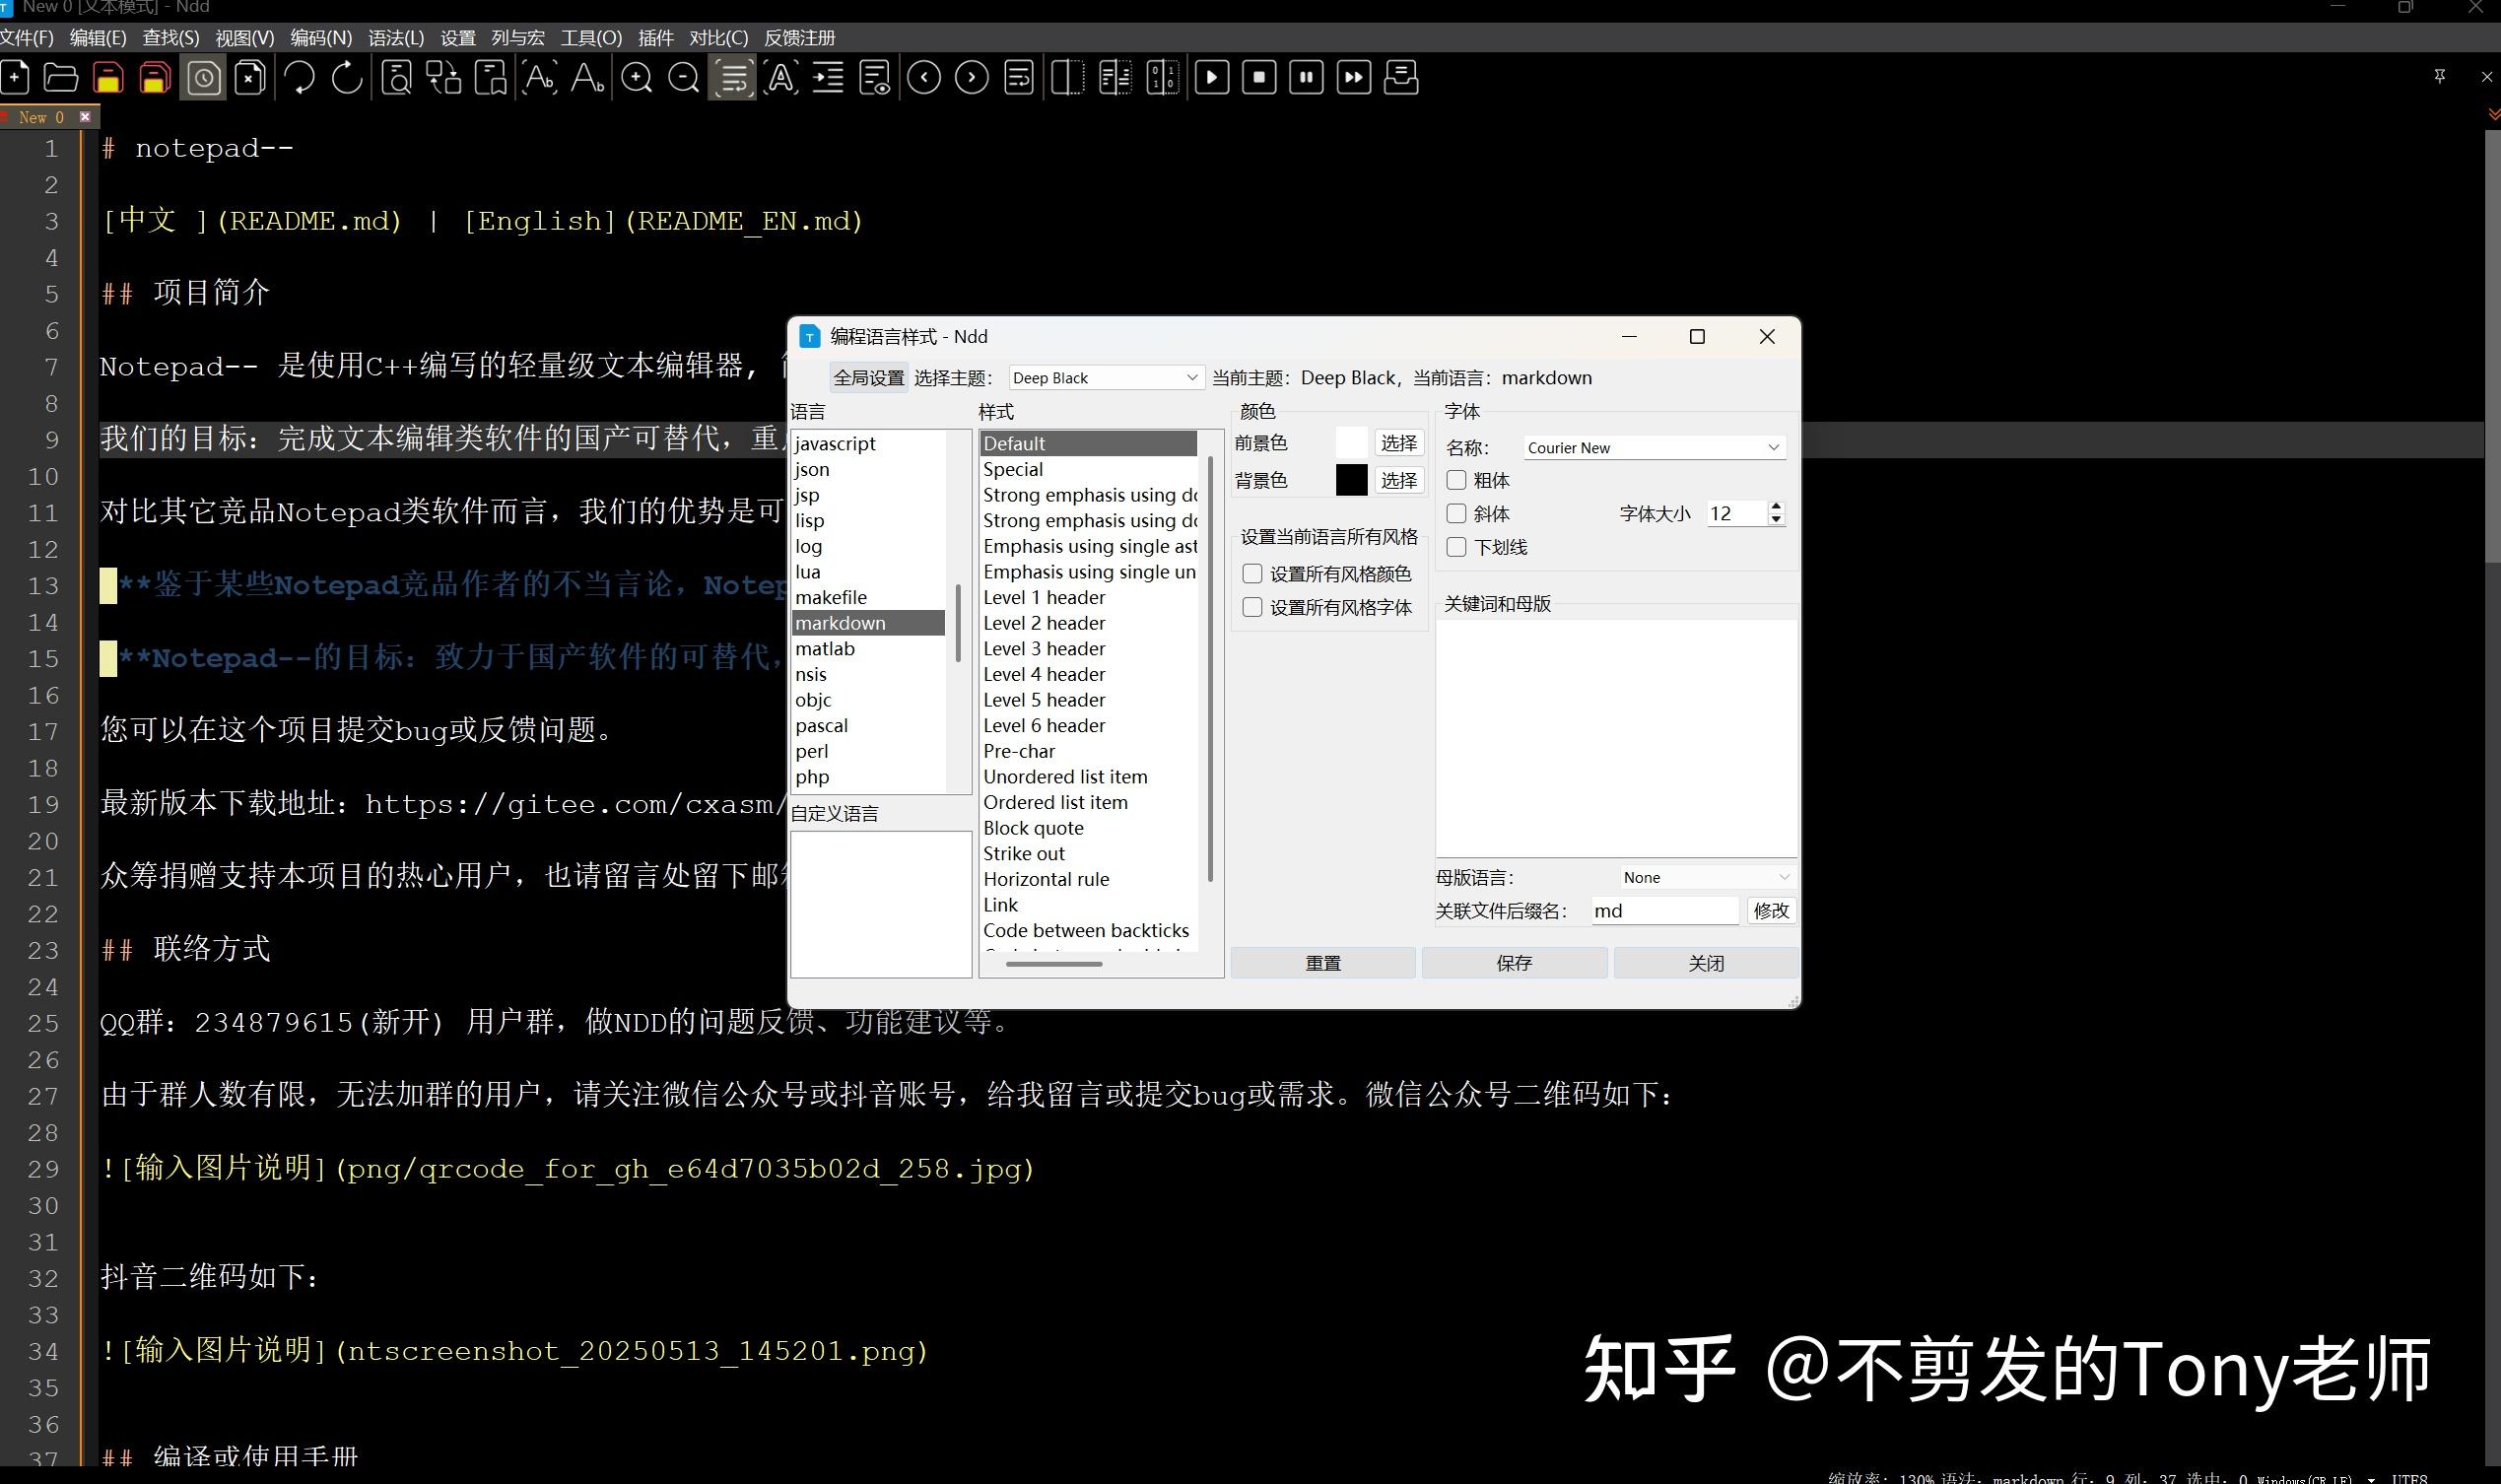Enable the 粗体 bold checkbox
Screen dimensions: 2501x1484
click(1457, 480)
